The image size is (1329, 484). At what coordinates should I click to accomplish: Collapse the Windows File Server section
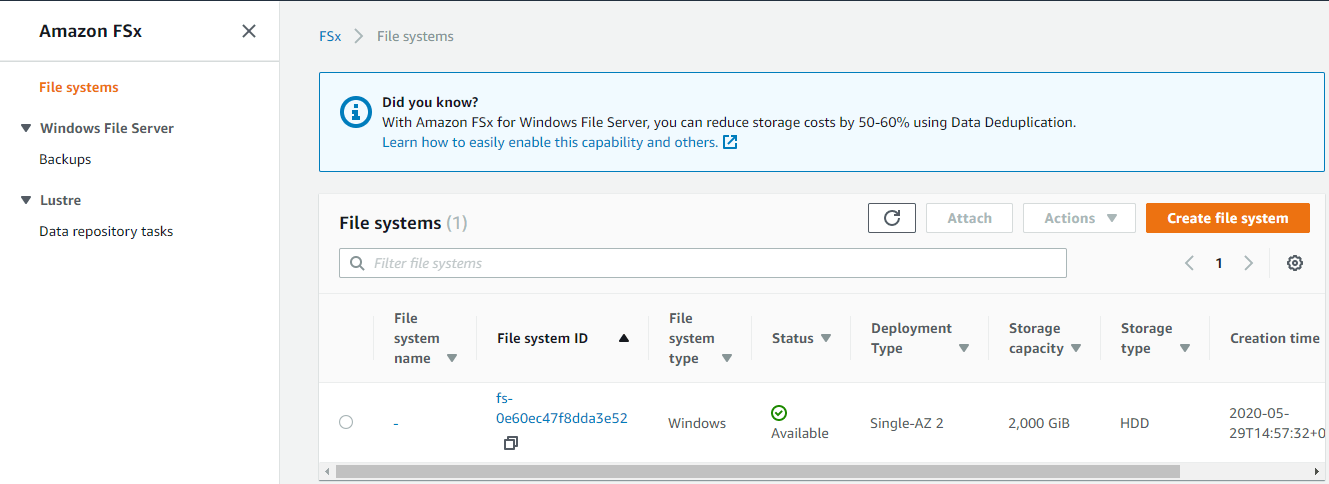(26, 128)
